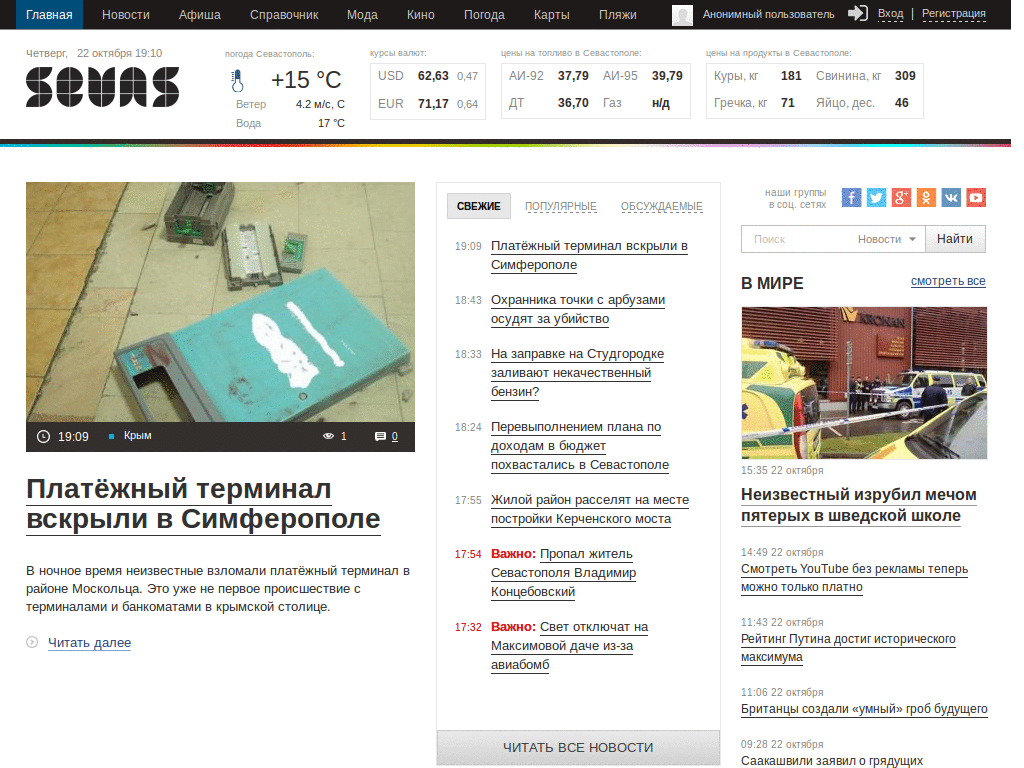1024x768 pixels.
Task: Click the circled arrow beside Читать далее
Action: coord(32,642)
